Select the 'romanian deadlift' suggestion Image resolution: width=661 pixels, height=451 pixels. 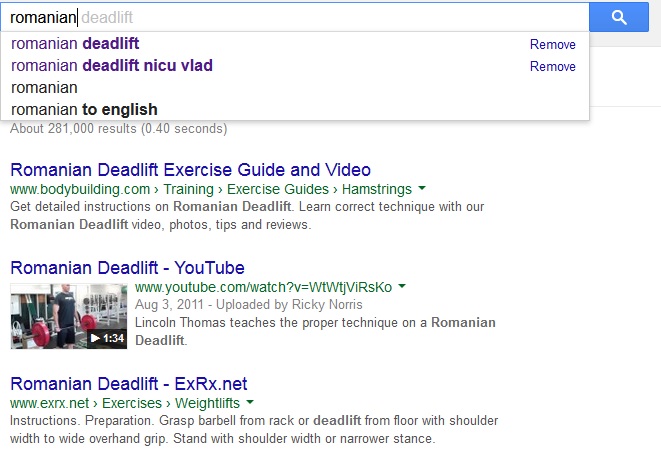click(x=75, y=44)
